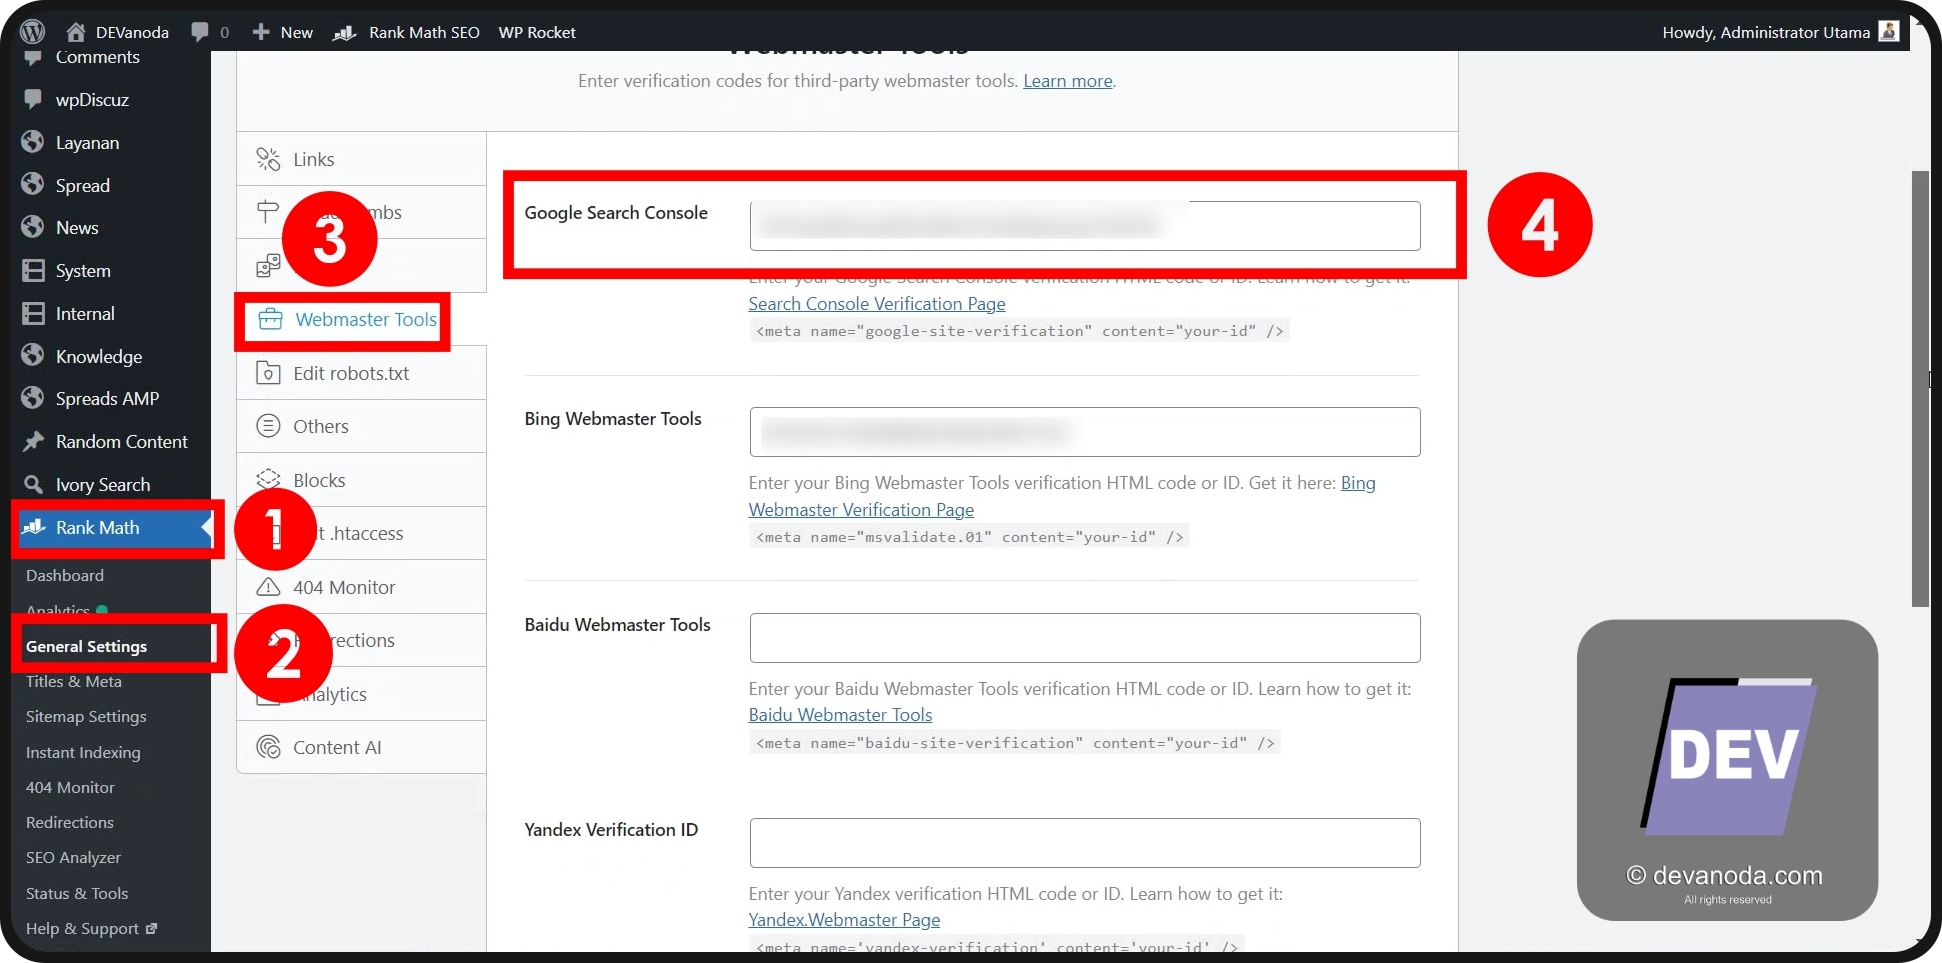Switch to the Content AI tab
The height and width of the screenshot is (963, 1942).
[x=361, y=747]
